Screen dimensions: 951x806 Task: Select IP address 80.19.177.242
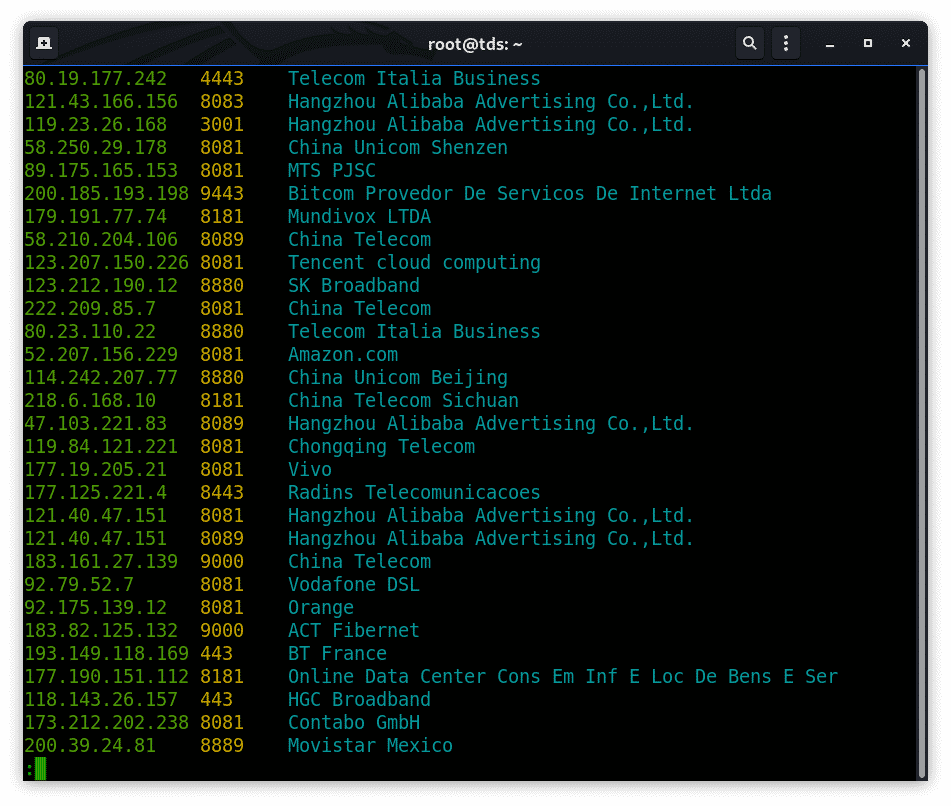(95, 79)
